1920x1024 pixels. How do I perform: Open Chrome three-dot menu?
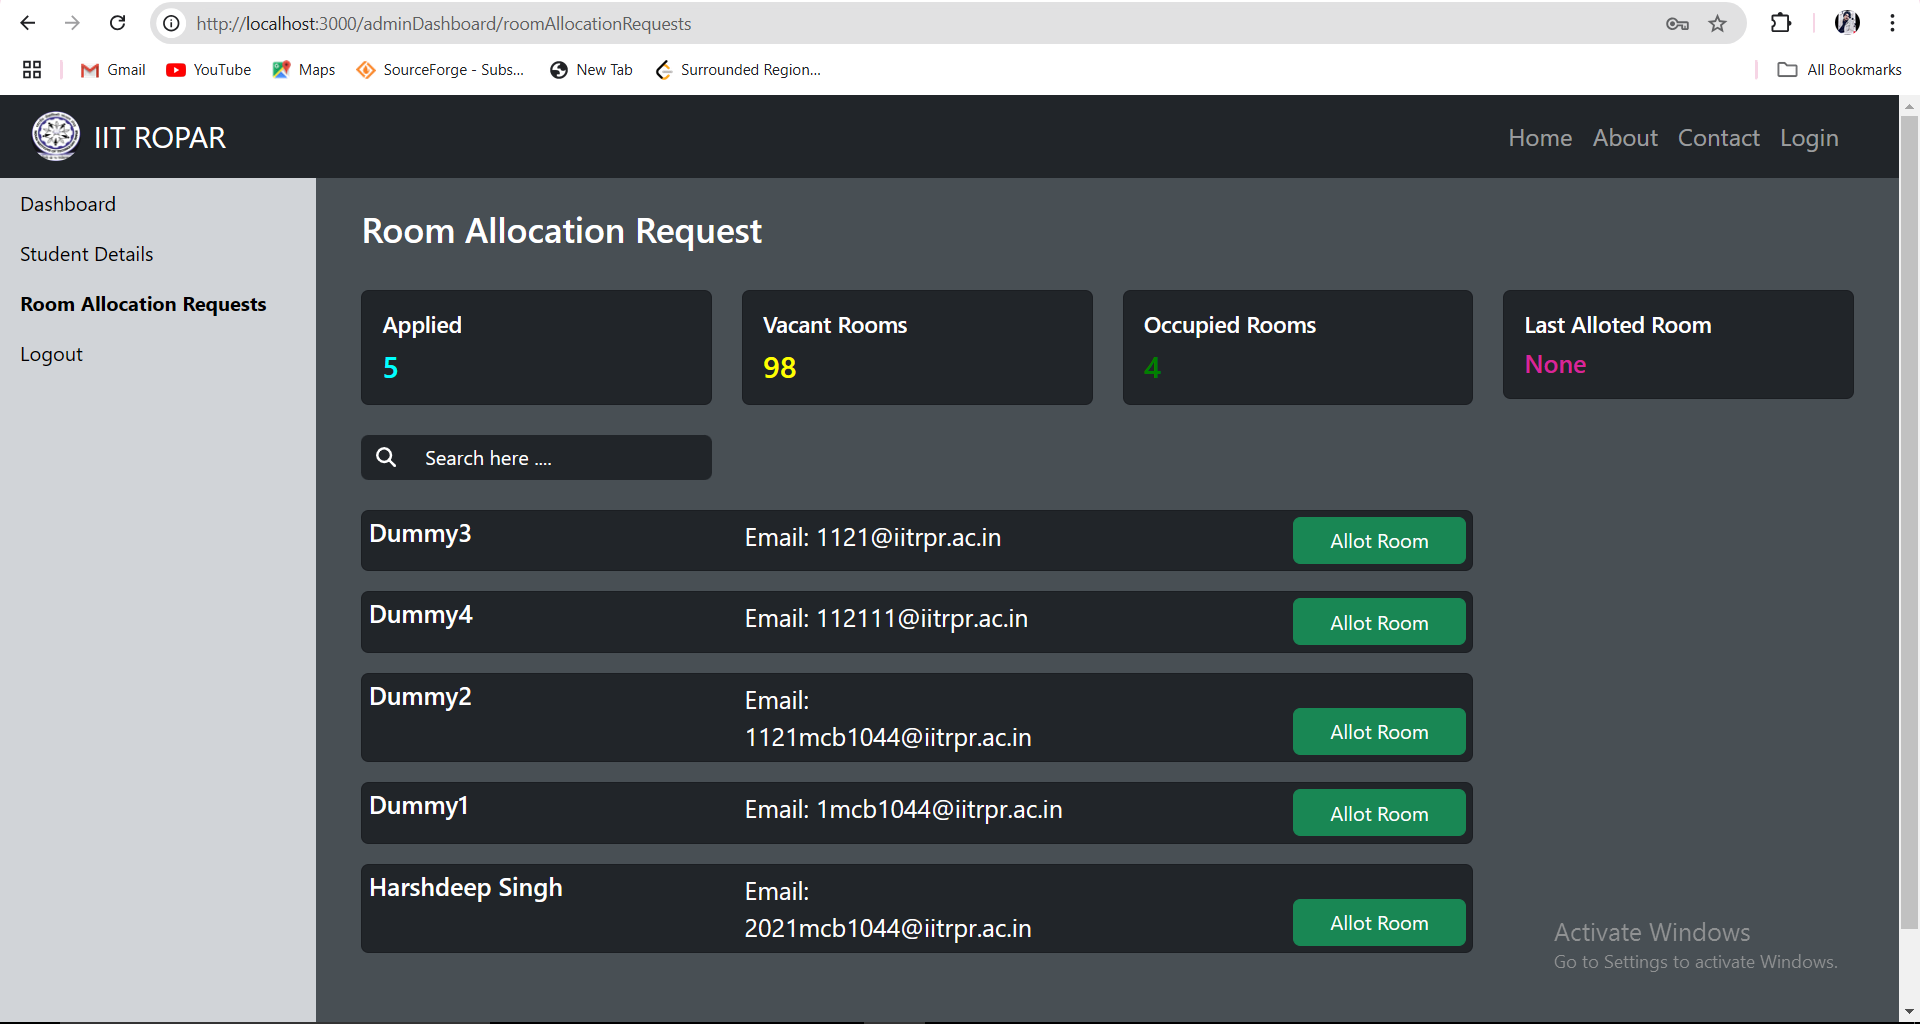point(1892,23)
